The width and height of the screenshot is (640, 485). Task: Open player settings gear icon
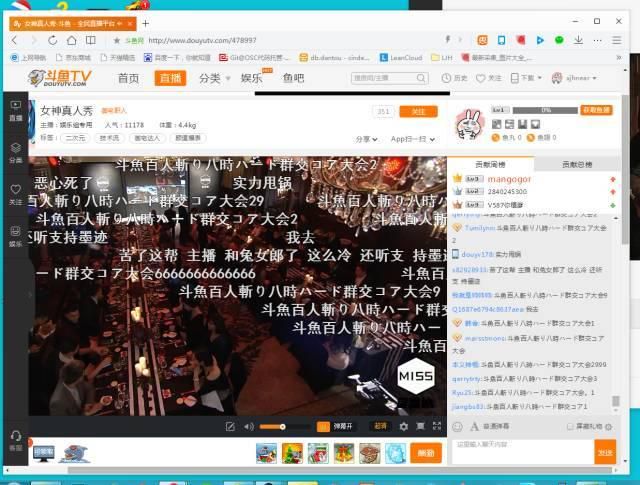click(404, 427)
